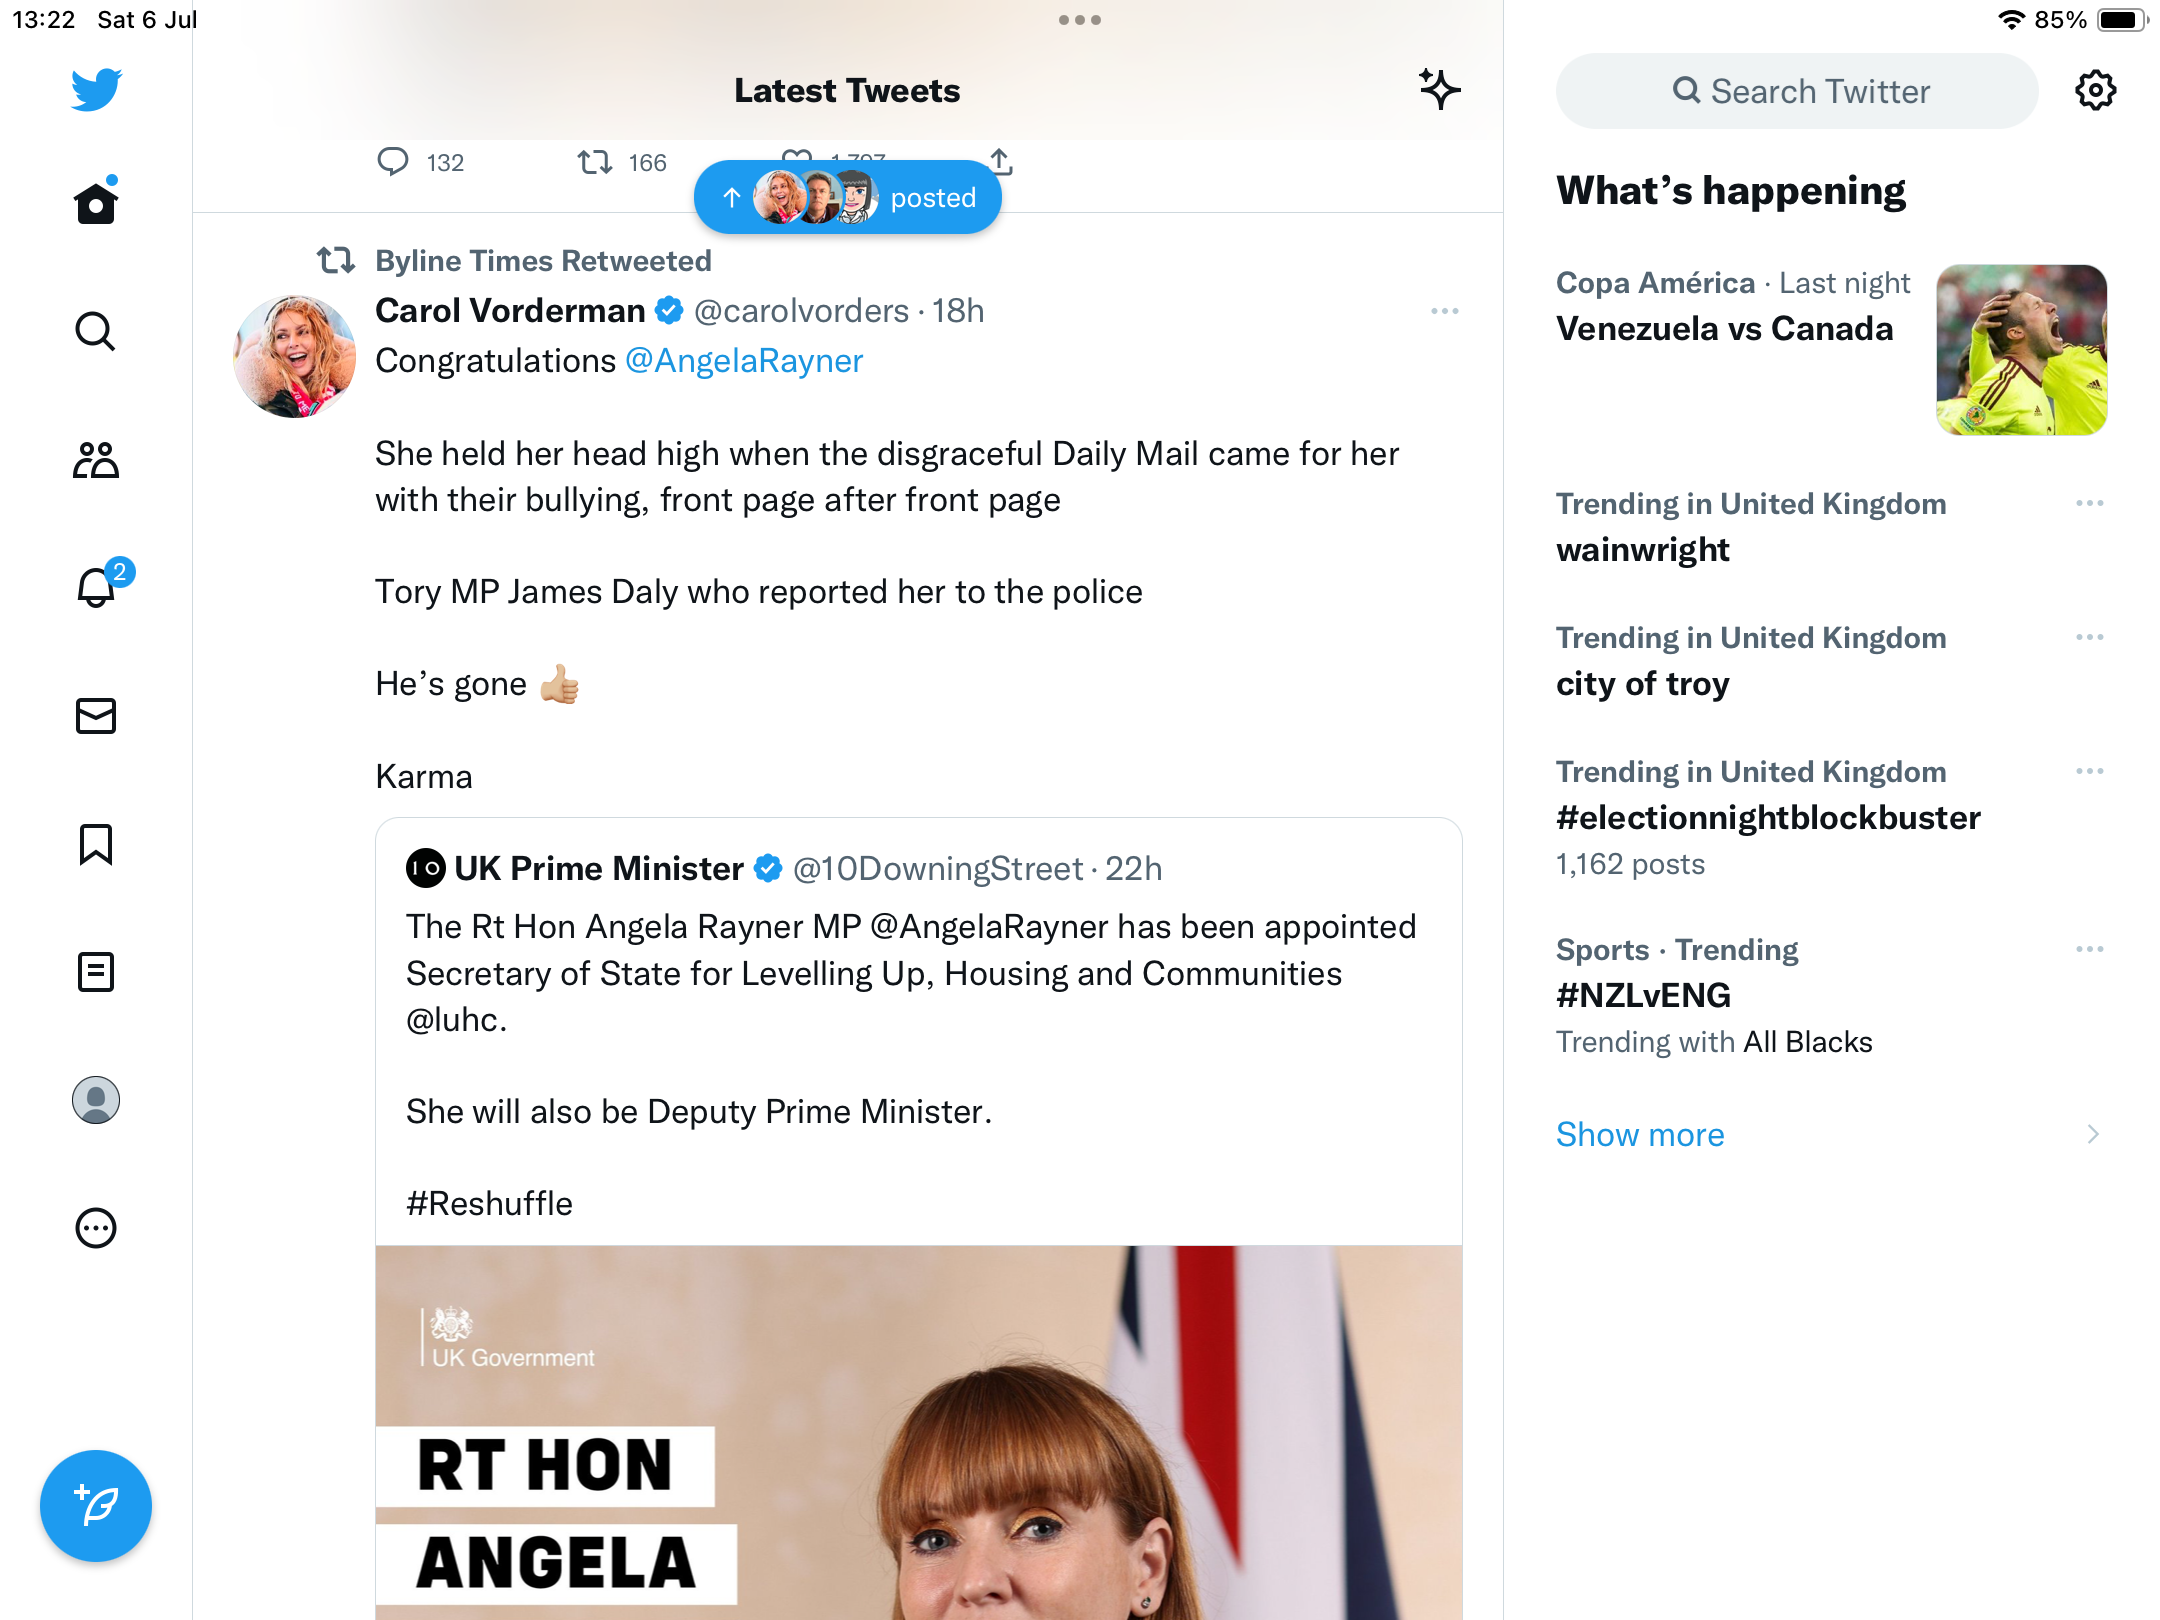Open the Trends settings gear
The width and height of the screenshot is (2160, 1620).
[x=2095, y=91]
